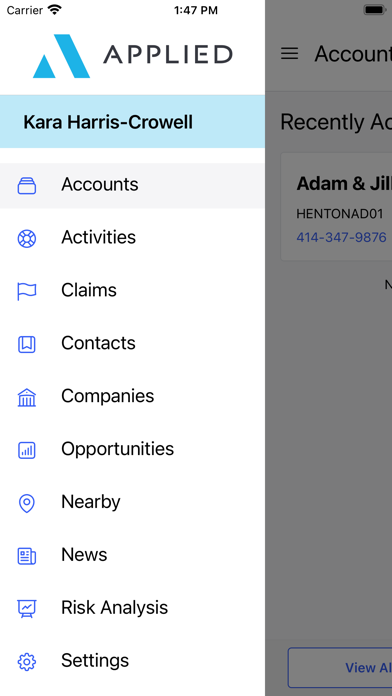Tap the 1:47 PM clock
This screenshot has height=696, width=392.
[x=196, y=10]
